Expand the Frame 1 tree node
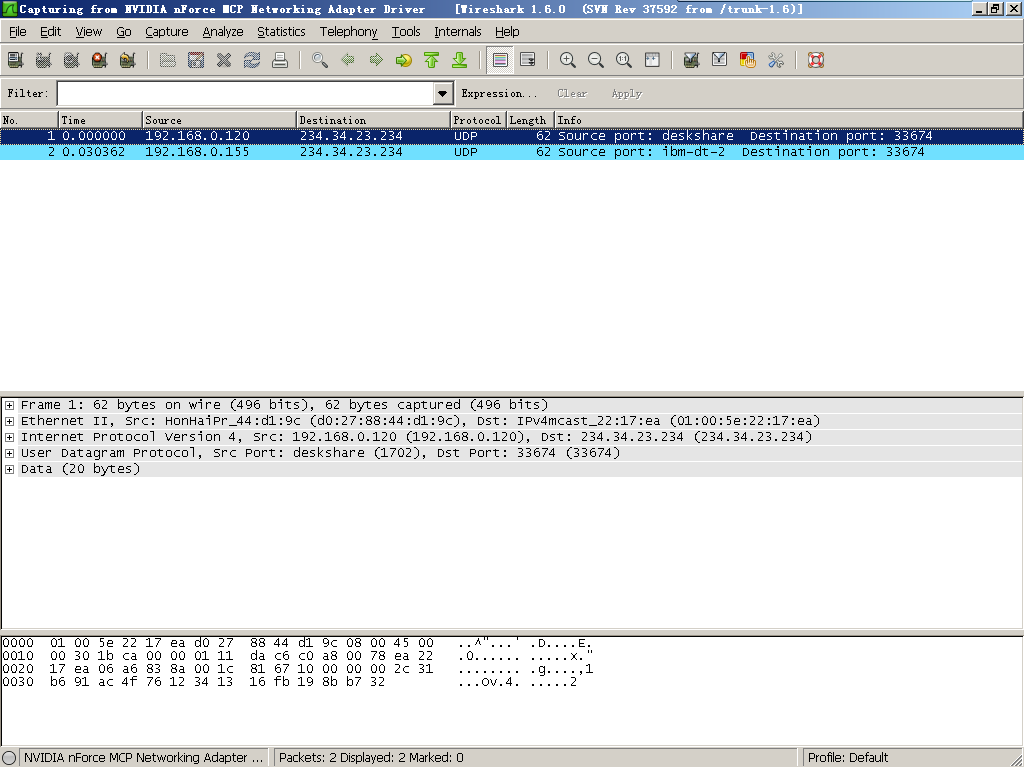The image size is (1024, 768). 10,406
